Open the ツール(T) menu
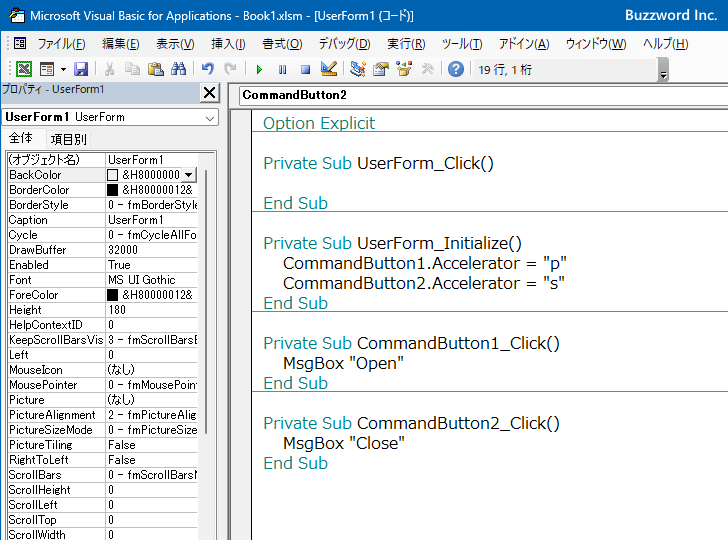Viewport: 728px width, 540px height. [x=462, y=44]
